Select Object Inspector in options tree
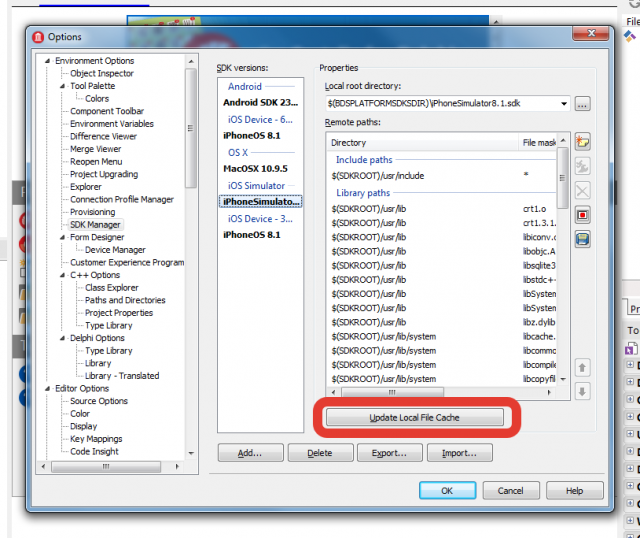This screenshot has width=640, height=538. click(102, 73)
